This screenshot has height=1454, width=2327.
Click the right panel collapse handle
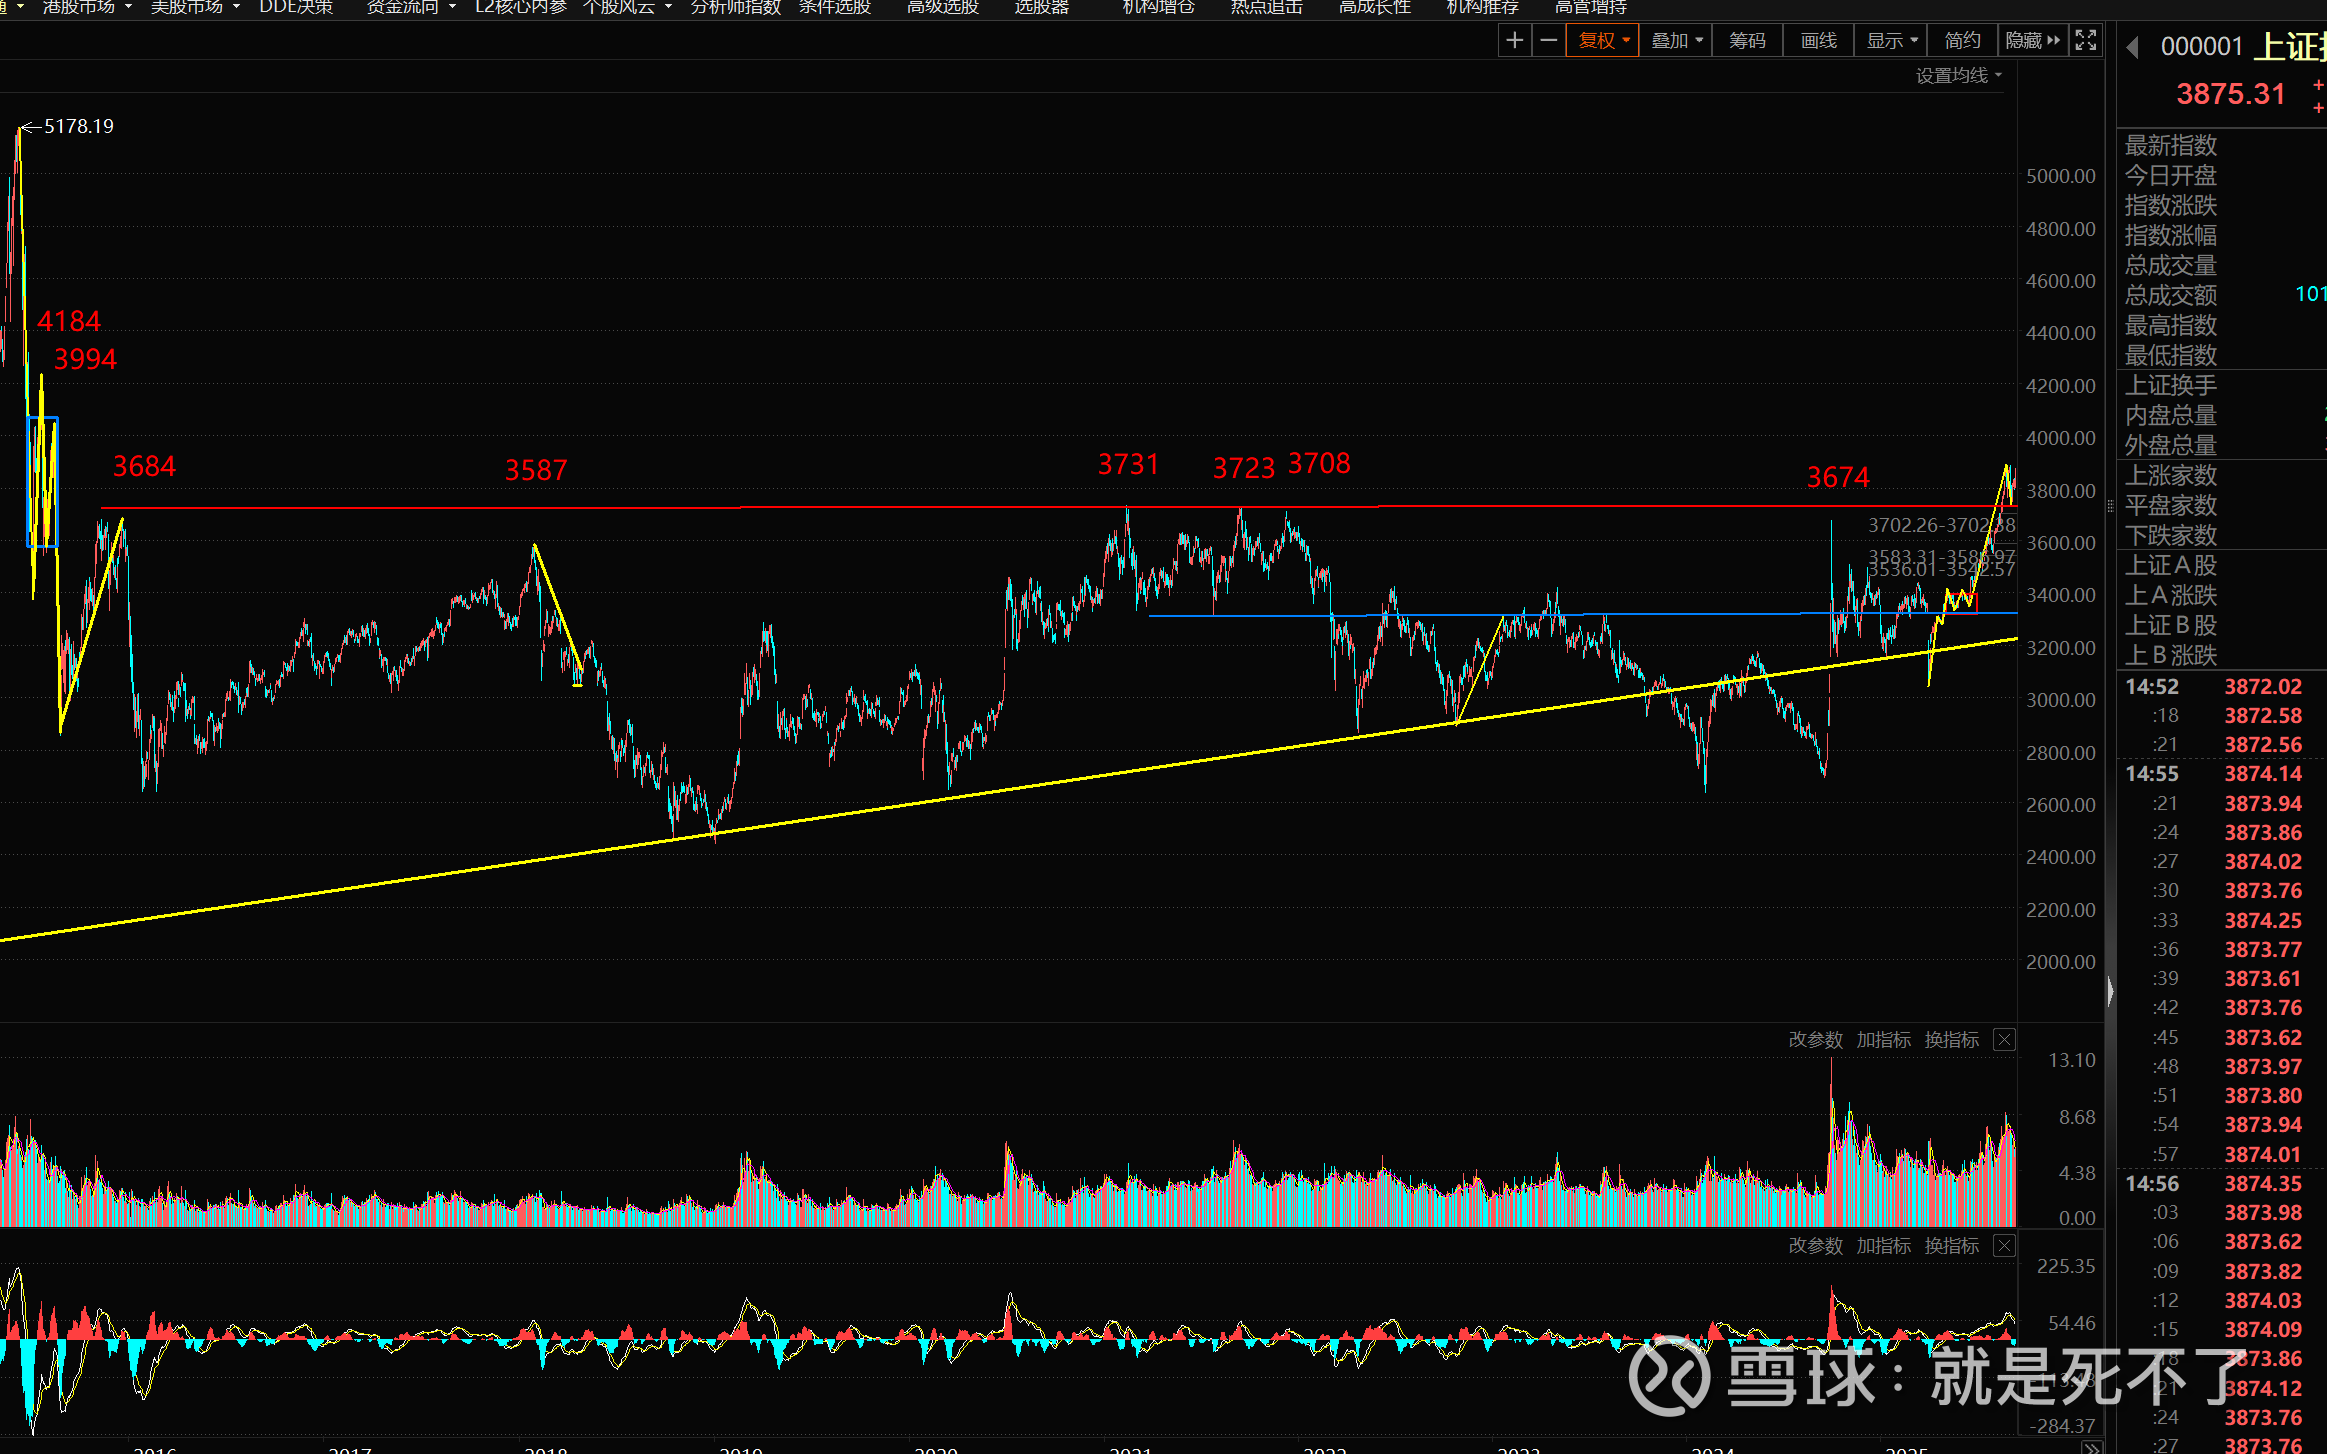click(2110, 990)
